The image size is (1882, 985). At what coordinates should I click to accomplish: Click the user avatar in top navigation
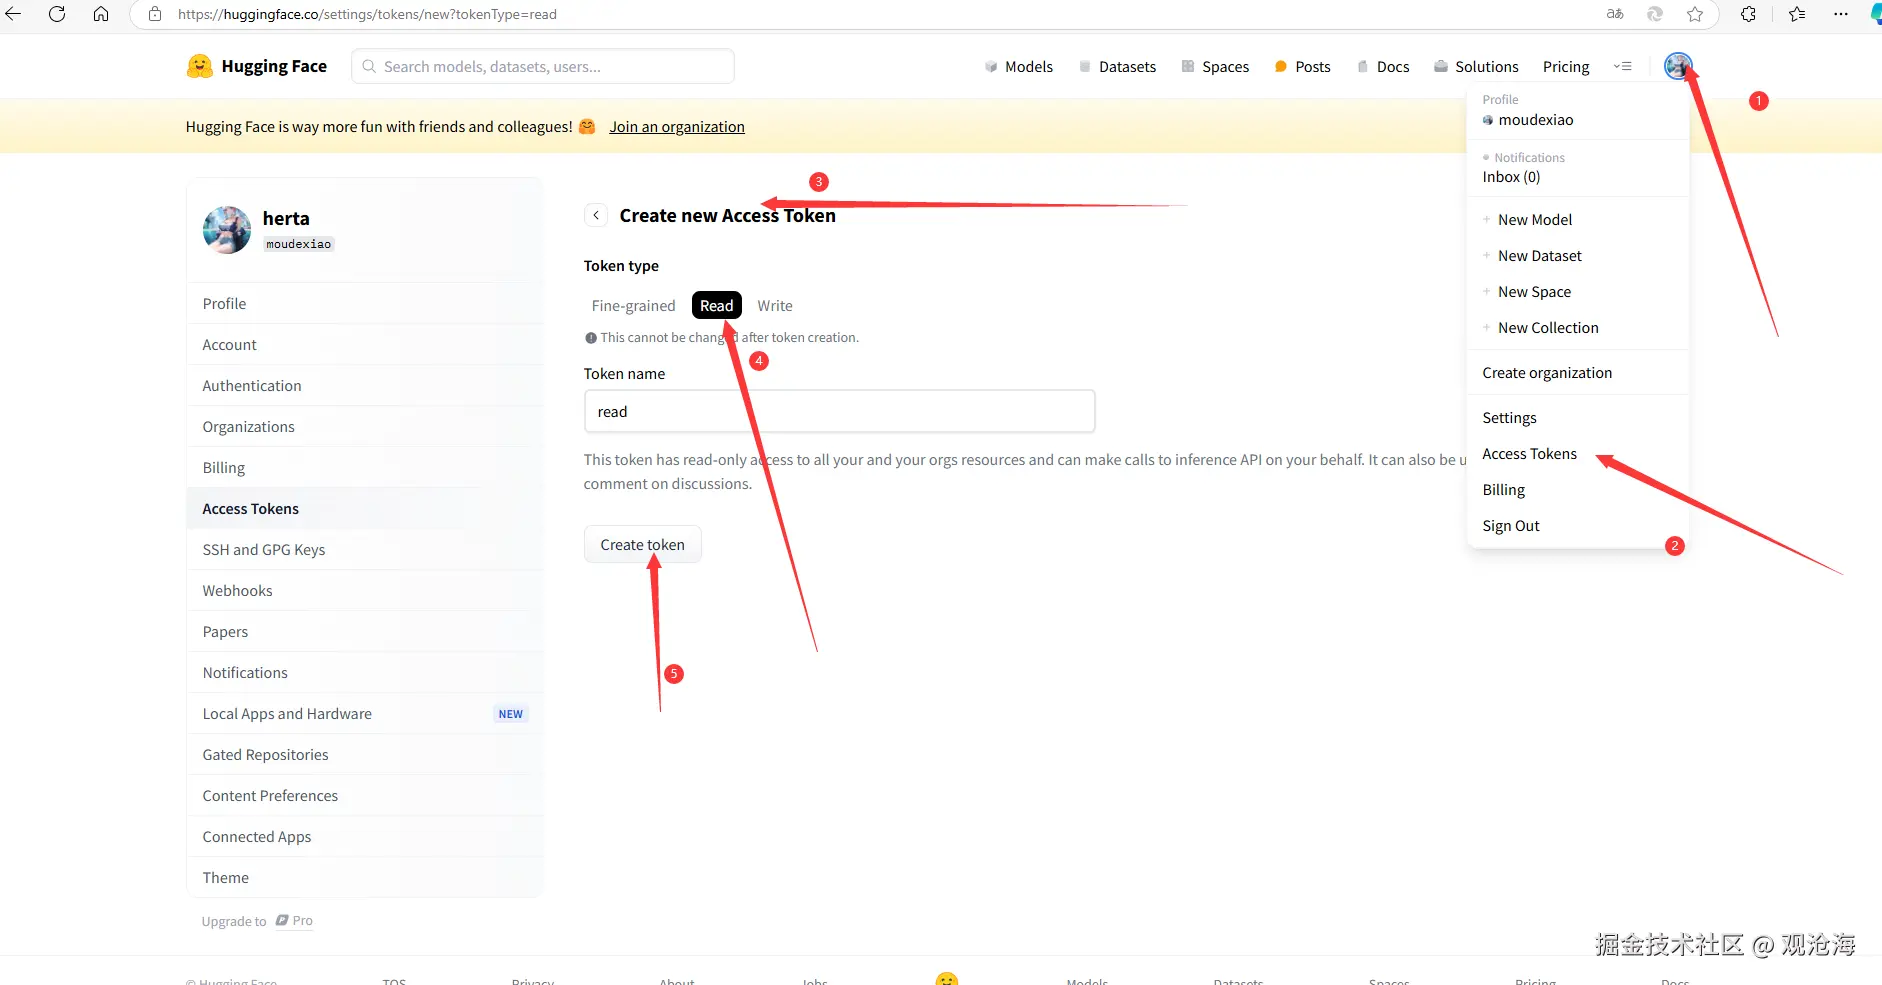point(1678,66)
